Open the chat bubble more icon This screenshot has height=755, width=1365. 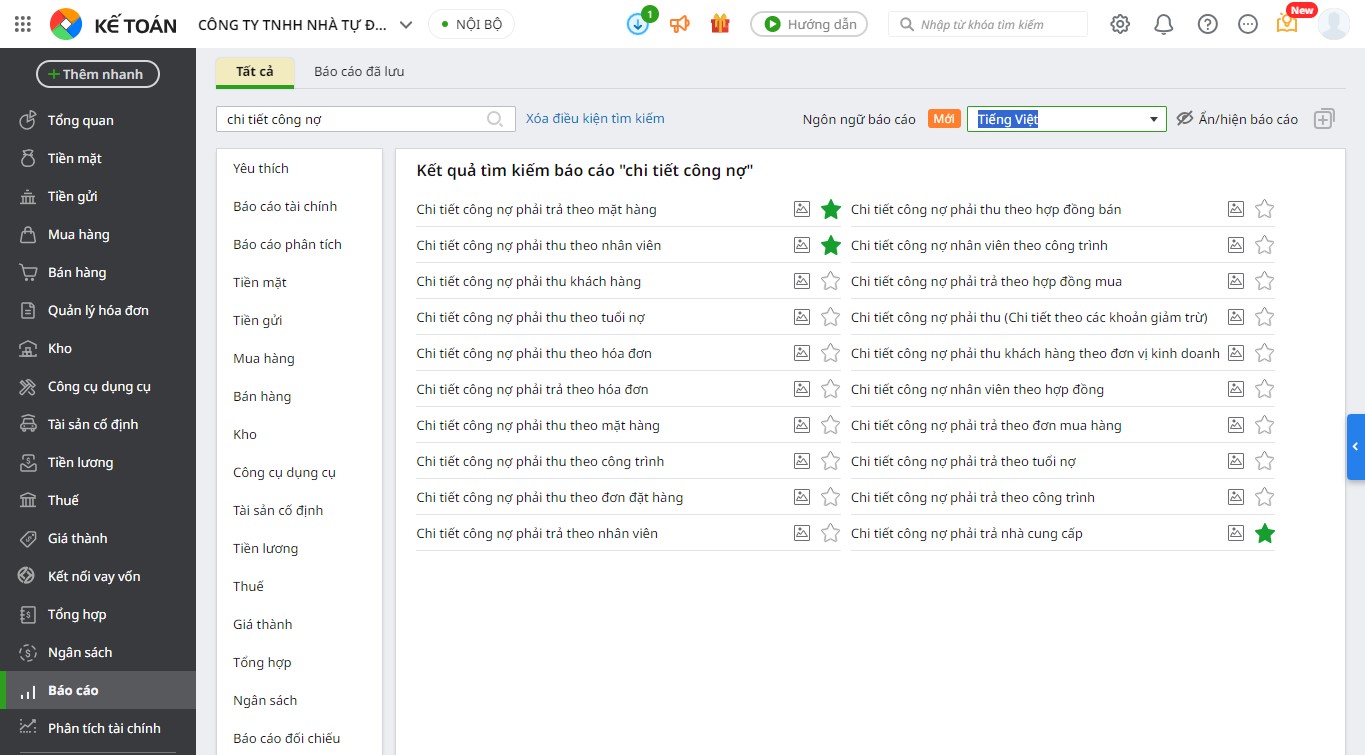pyautogui.click(x=1248, y=24)
